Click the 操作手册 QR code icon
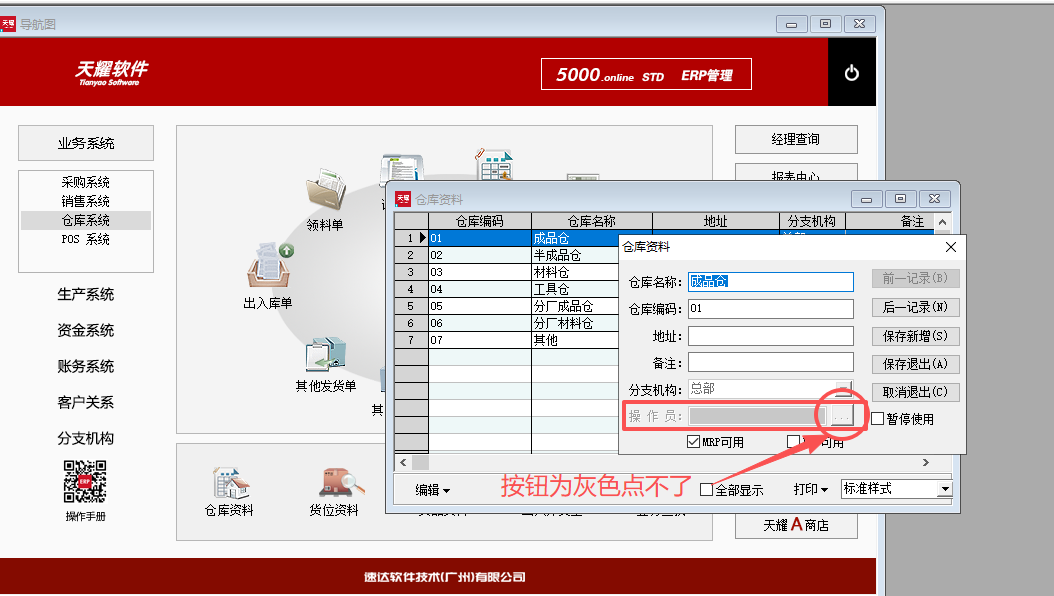 pyautogui.click(x=85, y=482)
